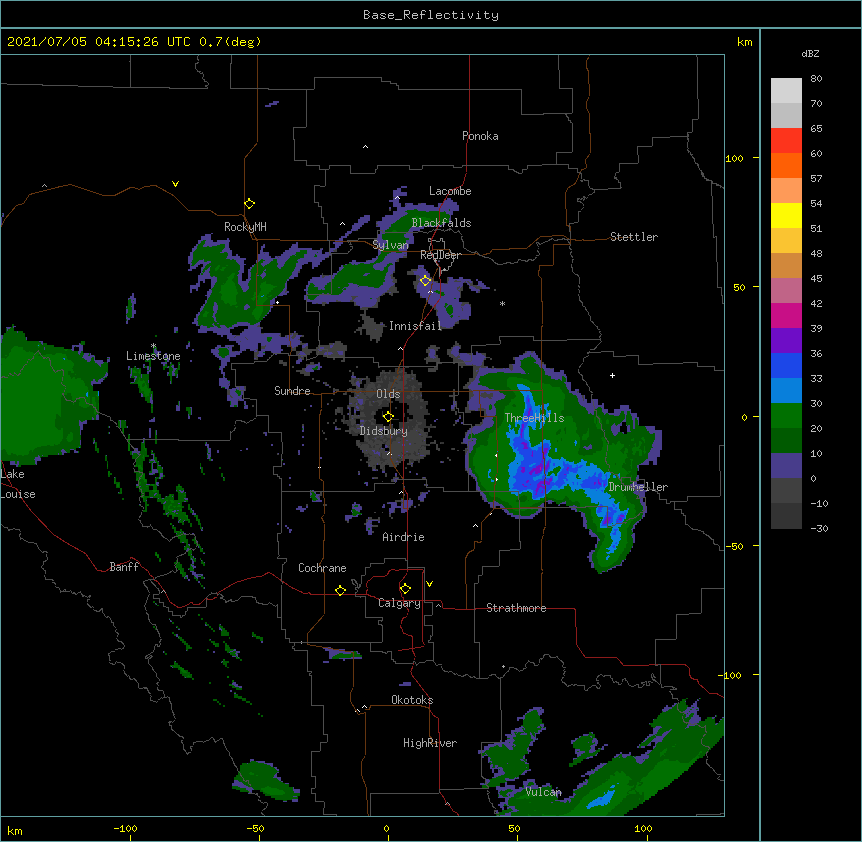Click the Lake Louise label

[x=18, y=484]
